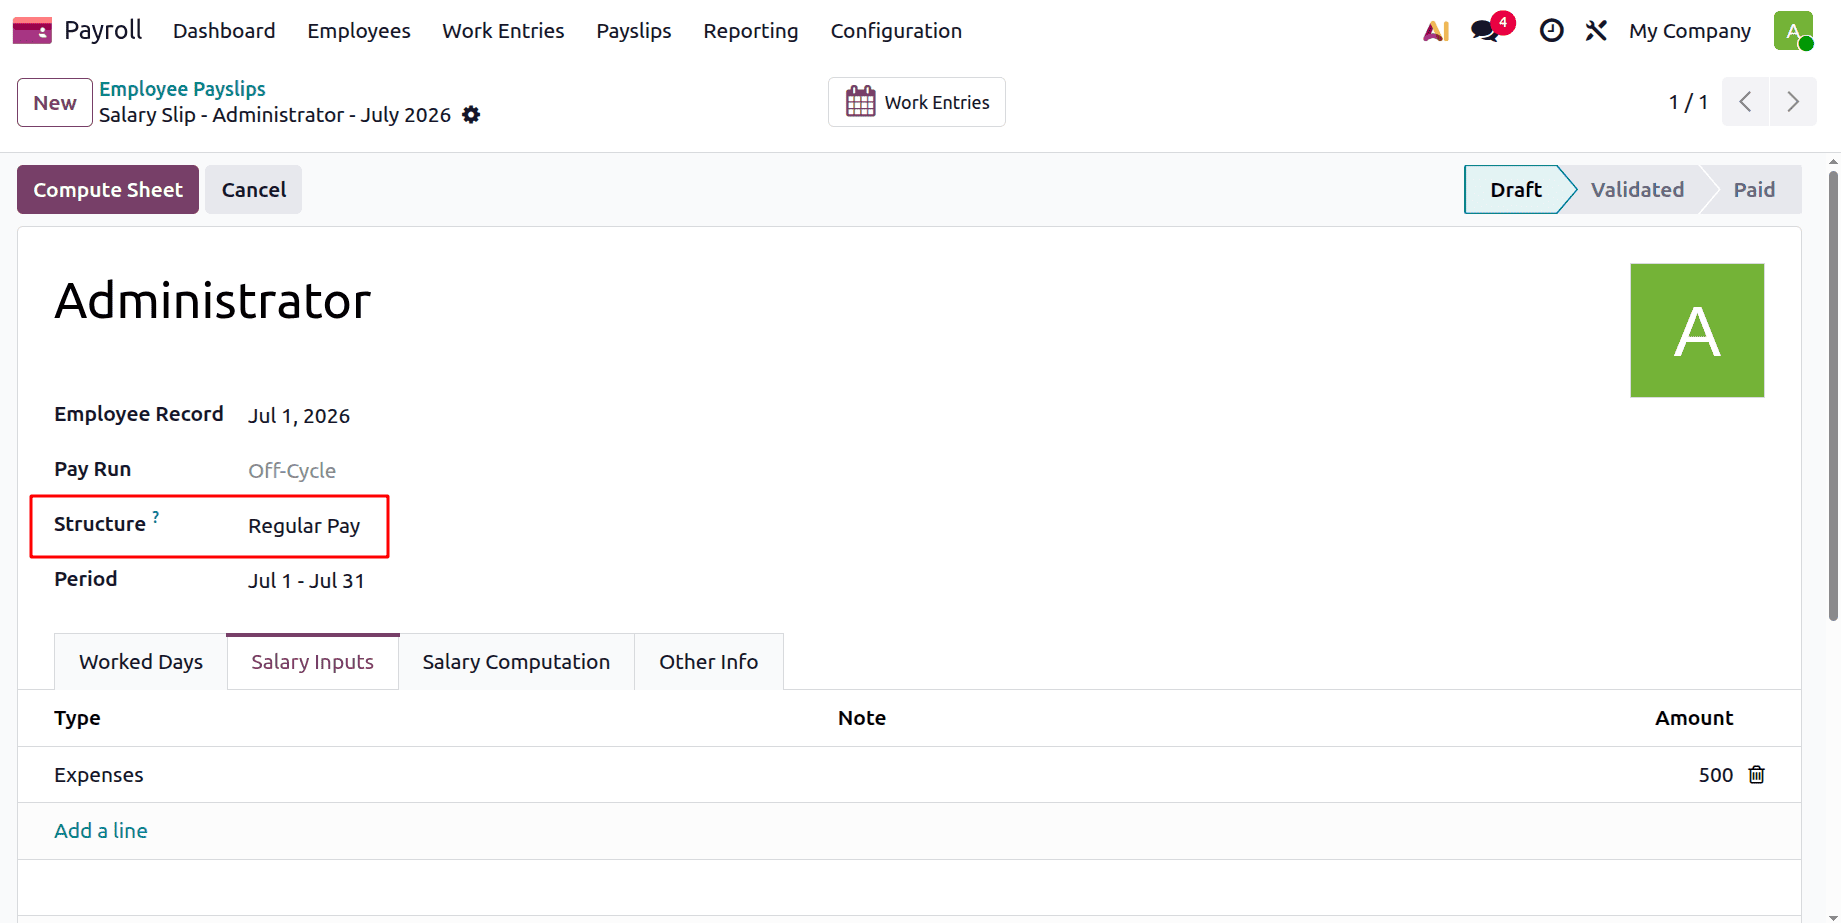Delete the Expenses input line
This screenshot has width=1841, height=923.
[1756, 775]
